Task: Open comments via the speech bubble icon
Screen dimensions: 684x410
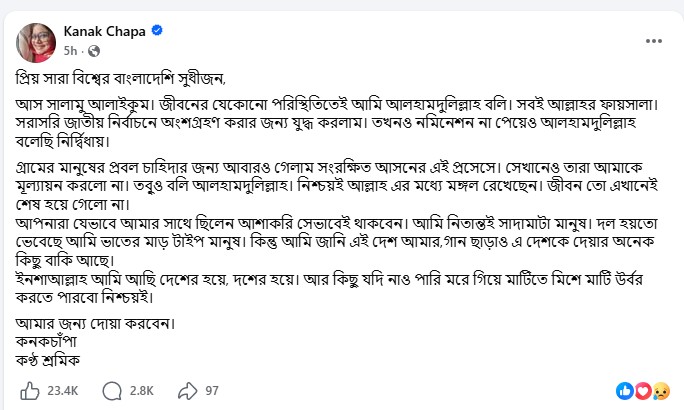Action: click(x=113, y=390)
